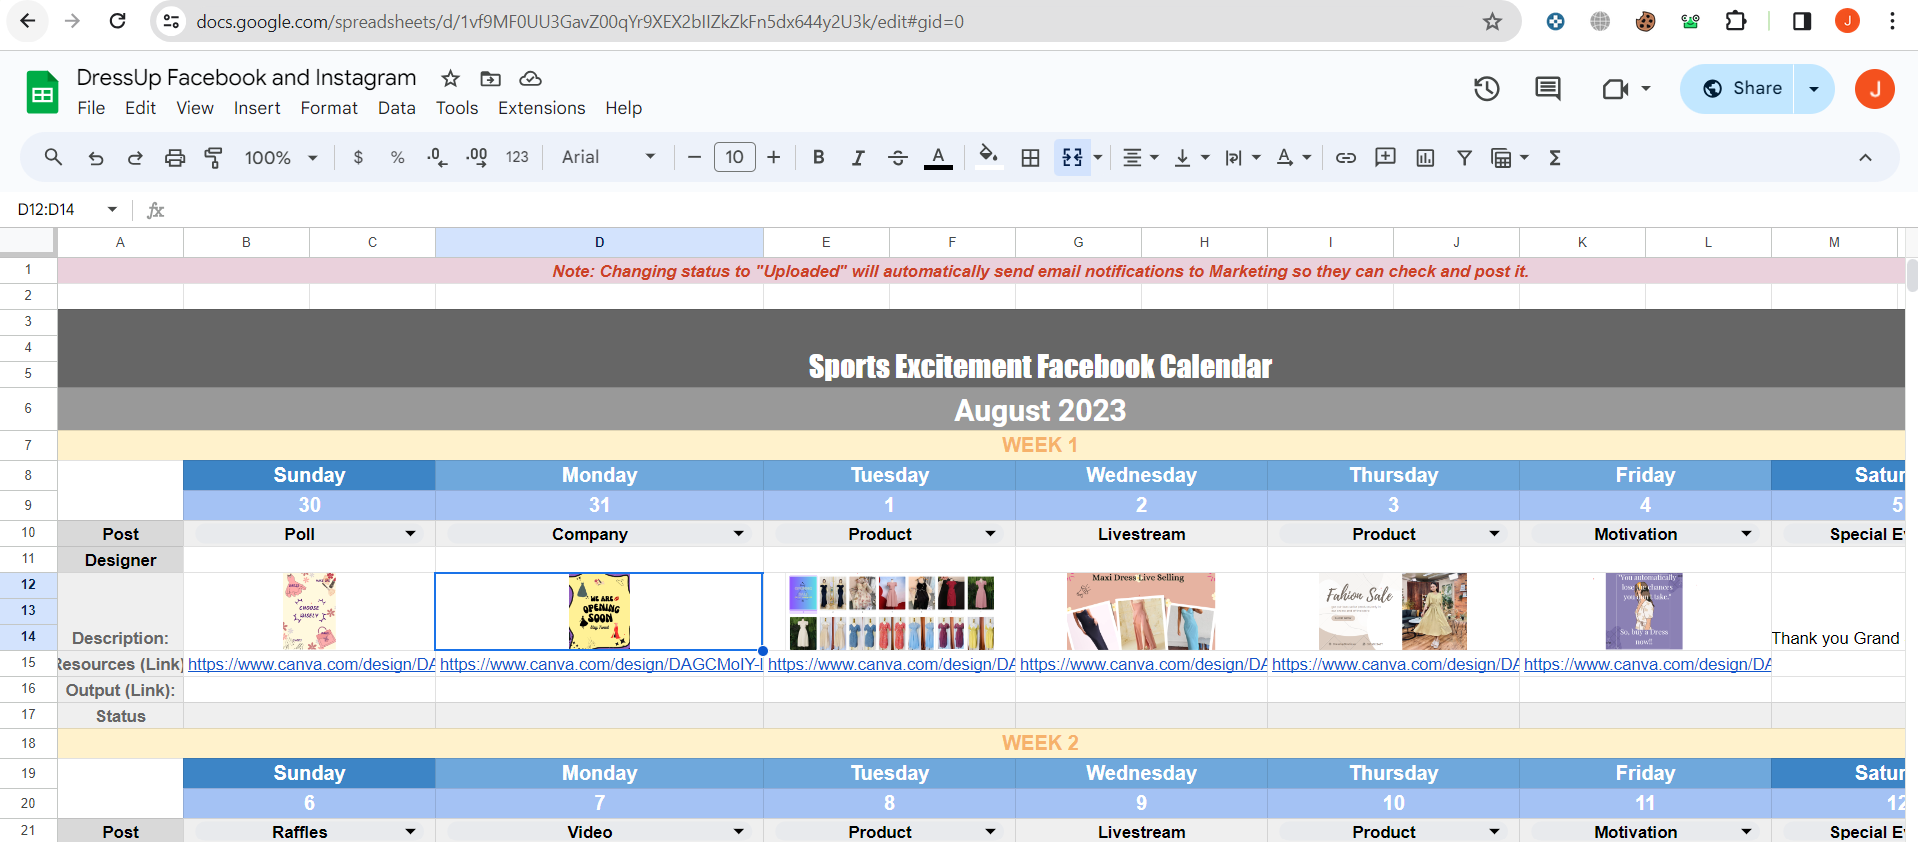This screenshot has width=1918, height=842.
Task: Select the Paint format tool
Action: pos(213,158)
